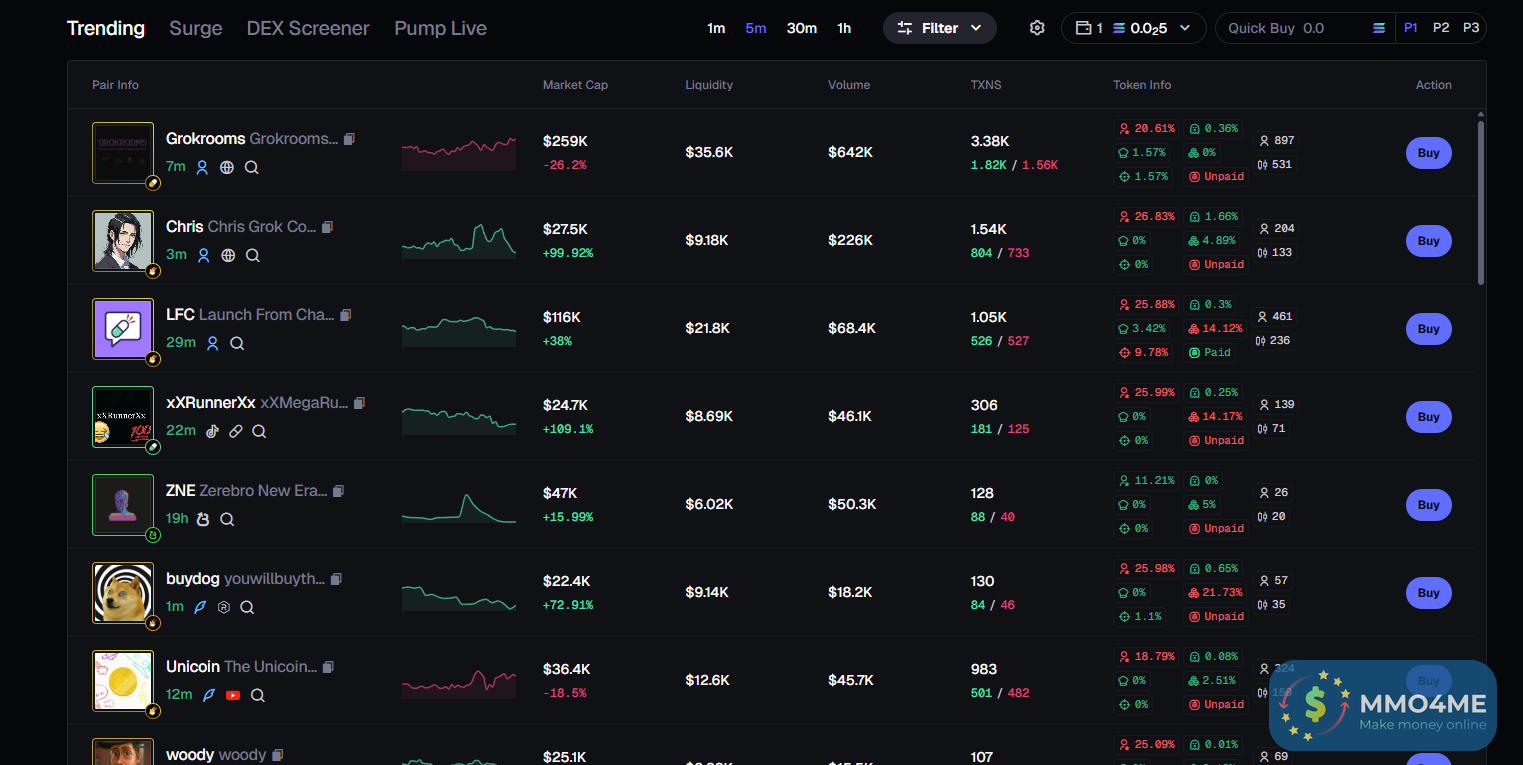Viewport: 1523px width, 765px height.
Task: Open the Pump Live tab
Action: point(440,28)
